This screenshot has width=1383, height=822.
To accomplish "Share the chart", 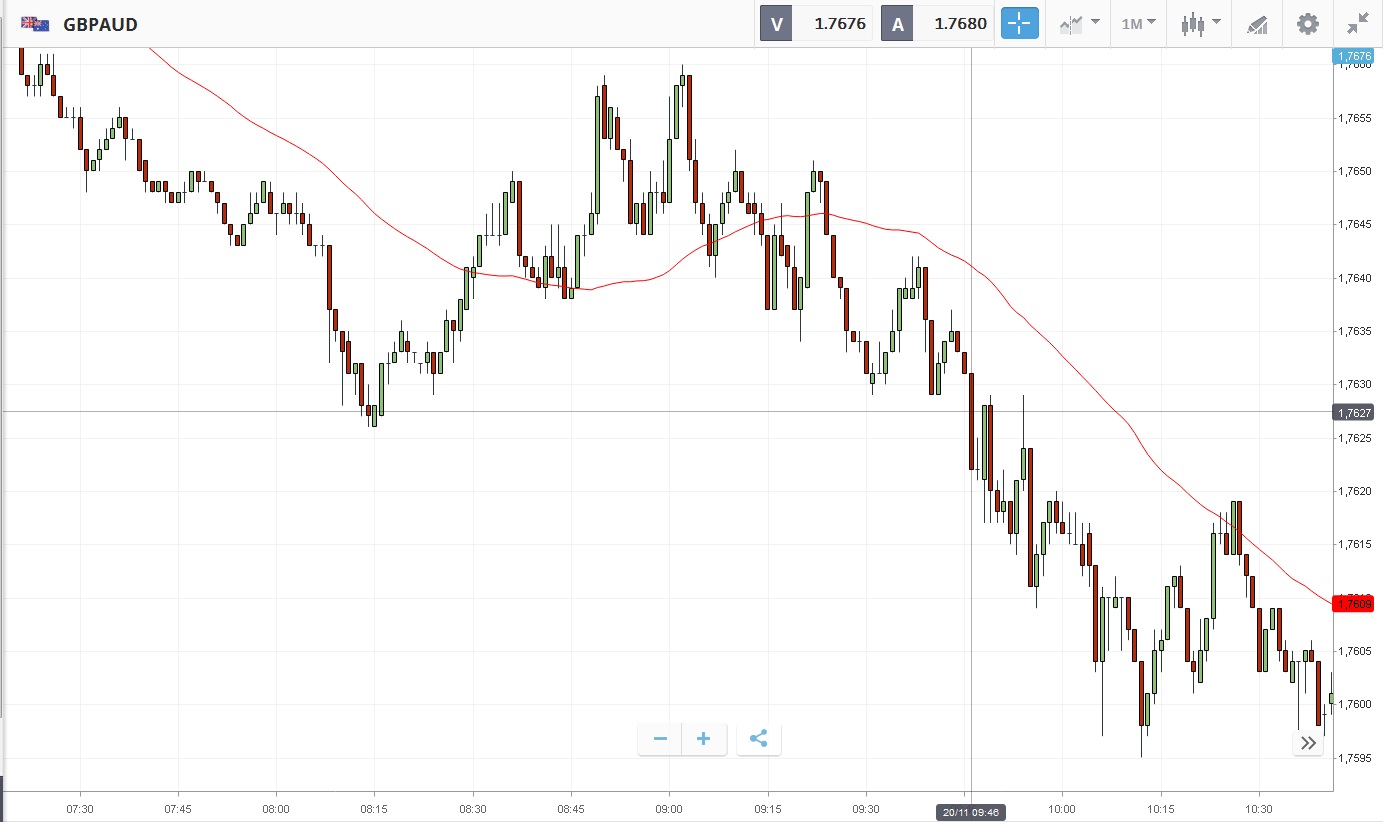I will [x=758, y=739].
